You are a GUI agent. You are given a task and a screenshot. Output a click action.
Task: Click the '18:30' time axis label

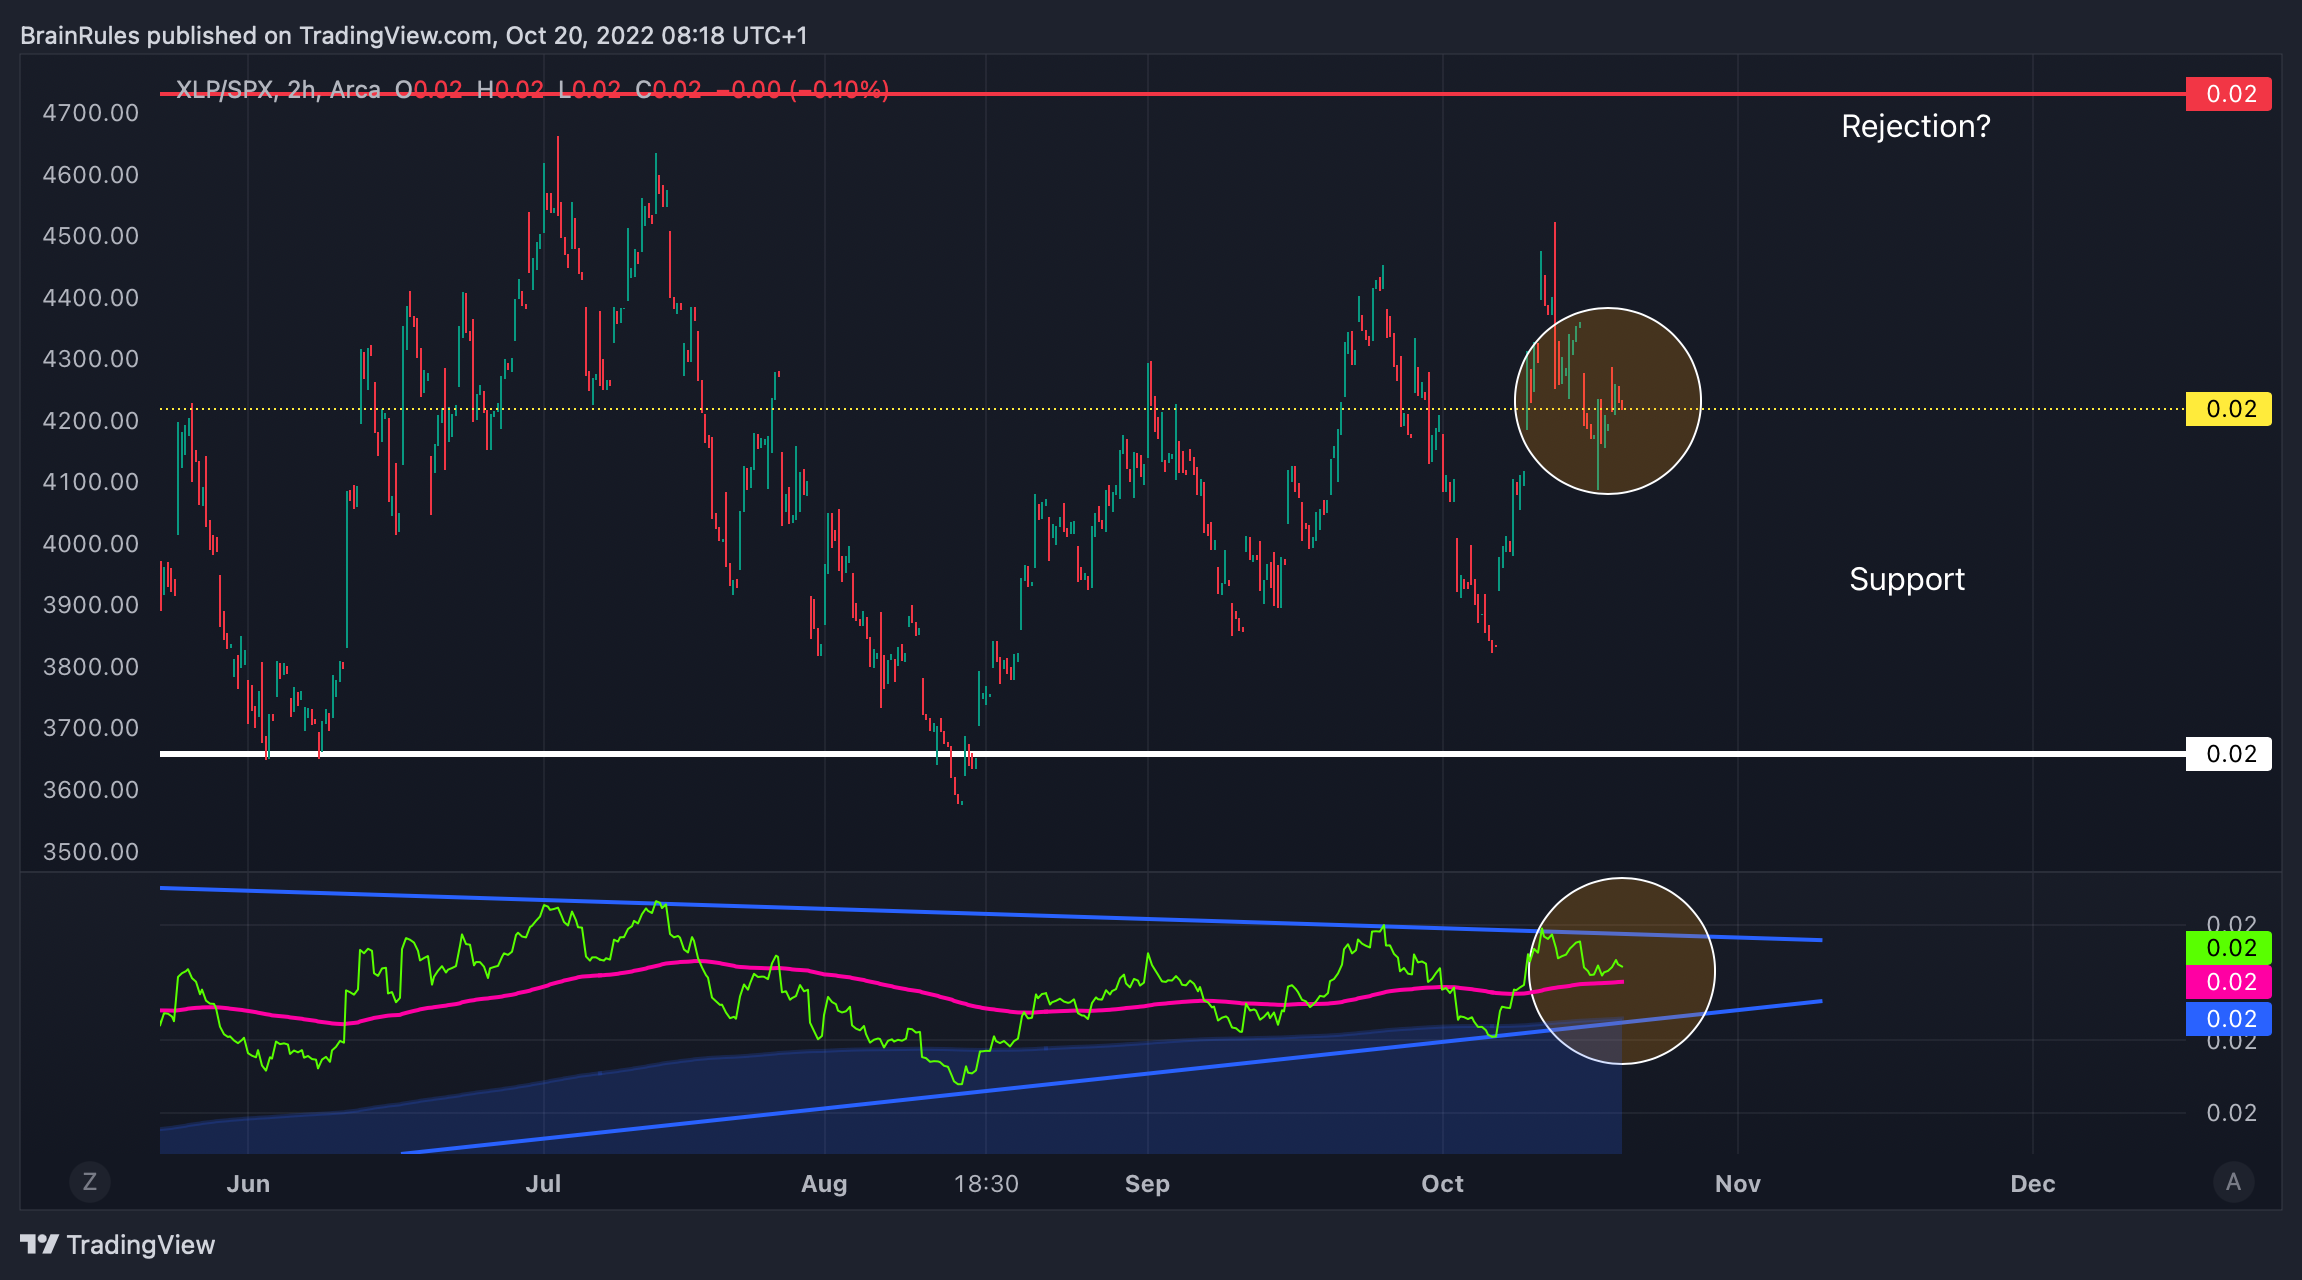[x=986, y=1184]
